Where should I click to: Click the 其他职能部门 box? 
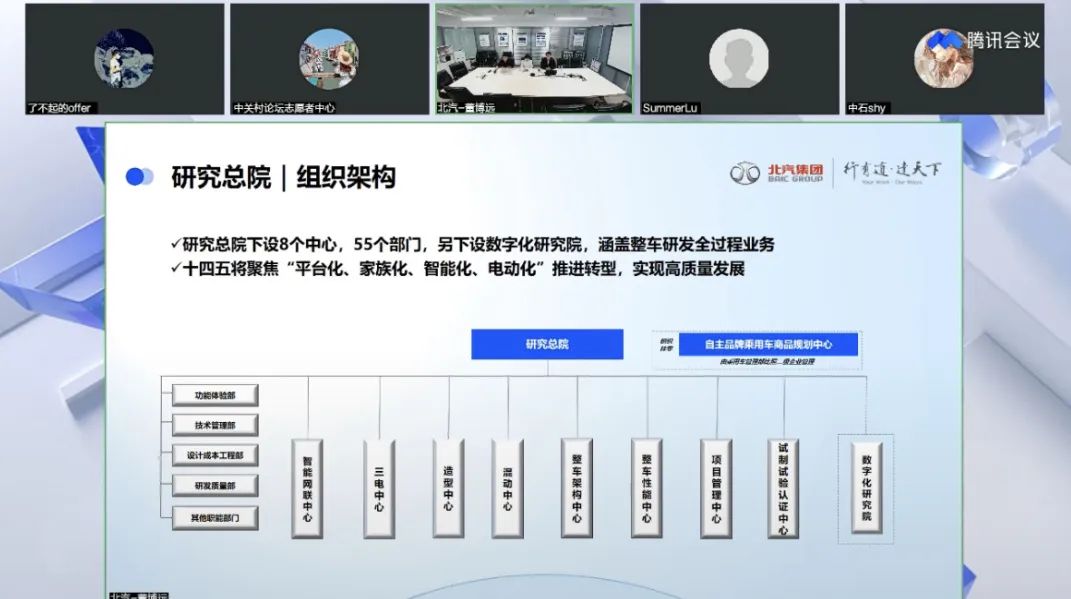(x=215, y=518)
